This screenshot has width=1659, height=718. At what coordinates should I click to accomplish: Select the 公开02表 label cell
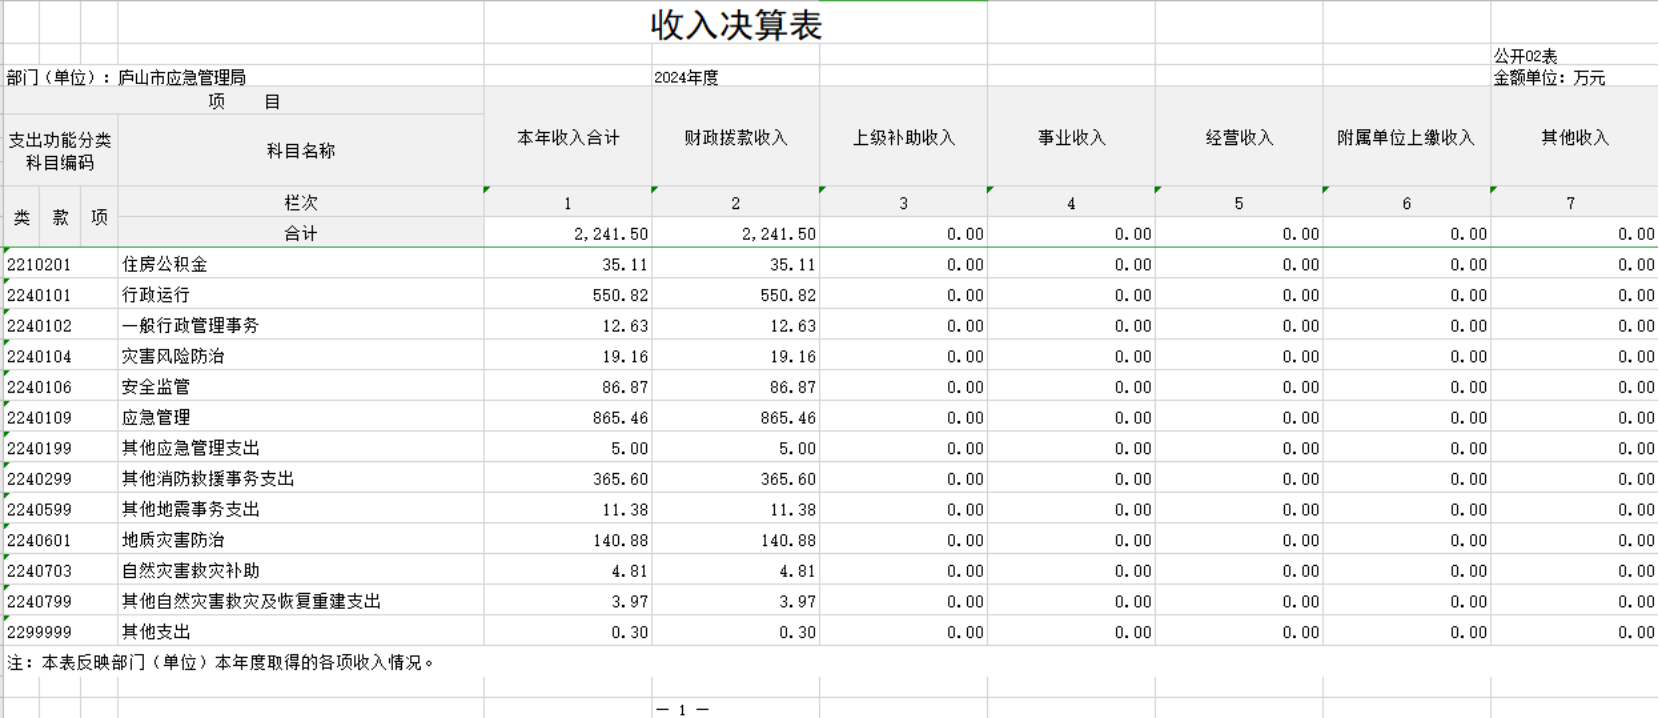pyautogui.click(x=1526, y=56)
